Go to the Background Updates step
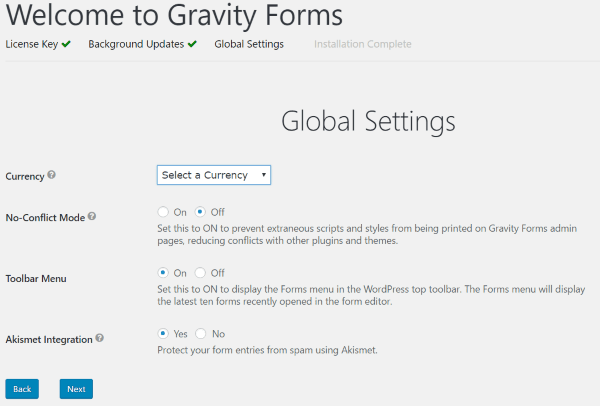This screenshot has height=406, width=600. point(136,44)
